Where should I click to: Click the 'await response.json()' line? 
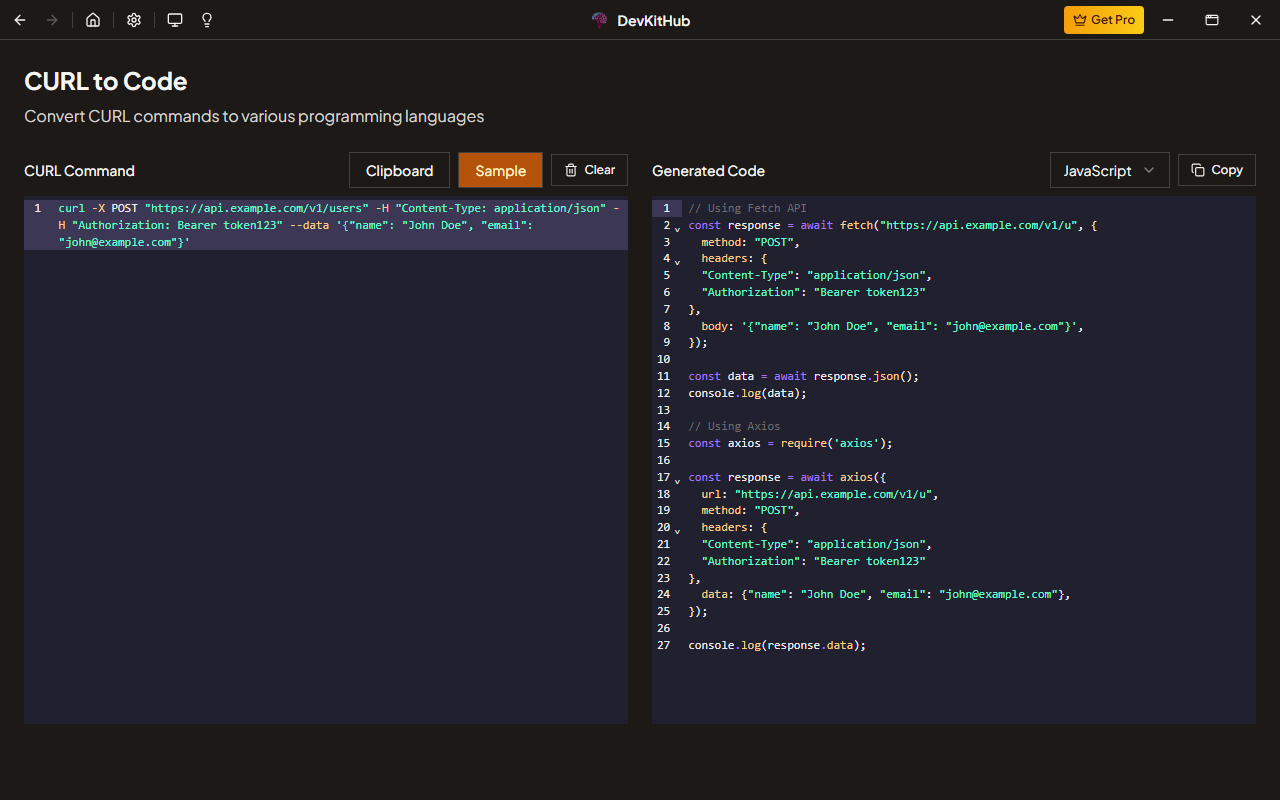tap(803, 376)
